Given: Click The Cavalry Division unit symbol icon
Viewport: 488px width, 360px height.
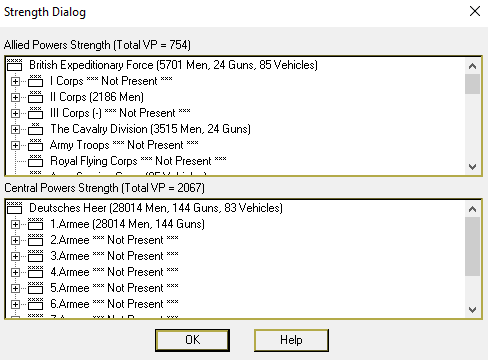Looking at the screenshot, I should point(35,129).
